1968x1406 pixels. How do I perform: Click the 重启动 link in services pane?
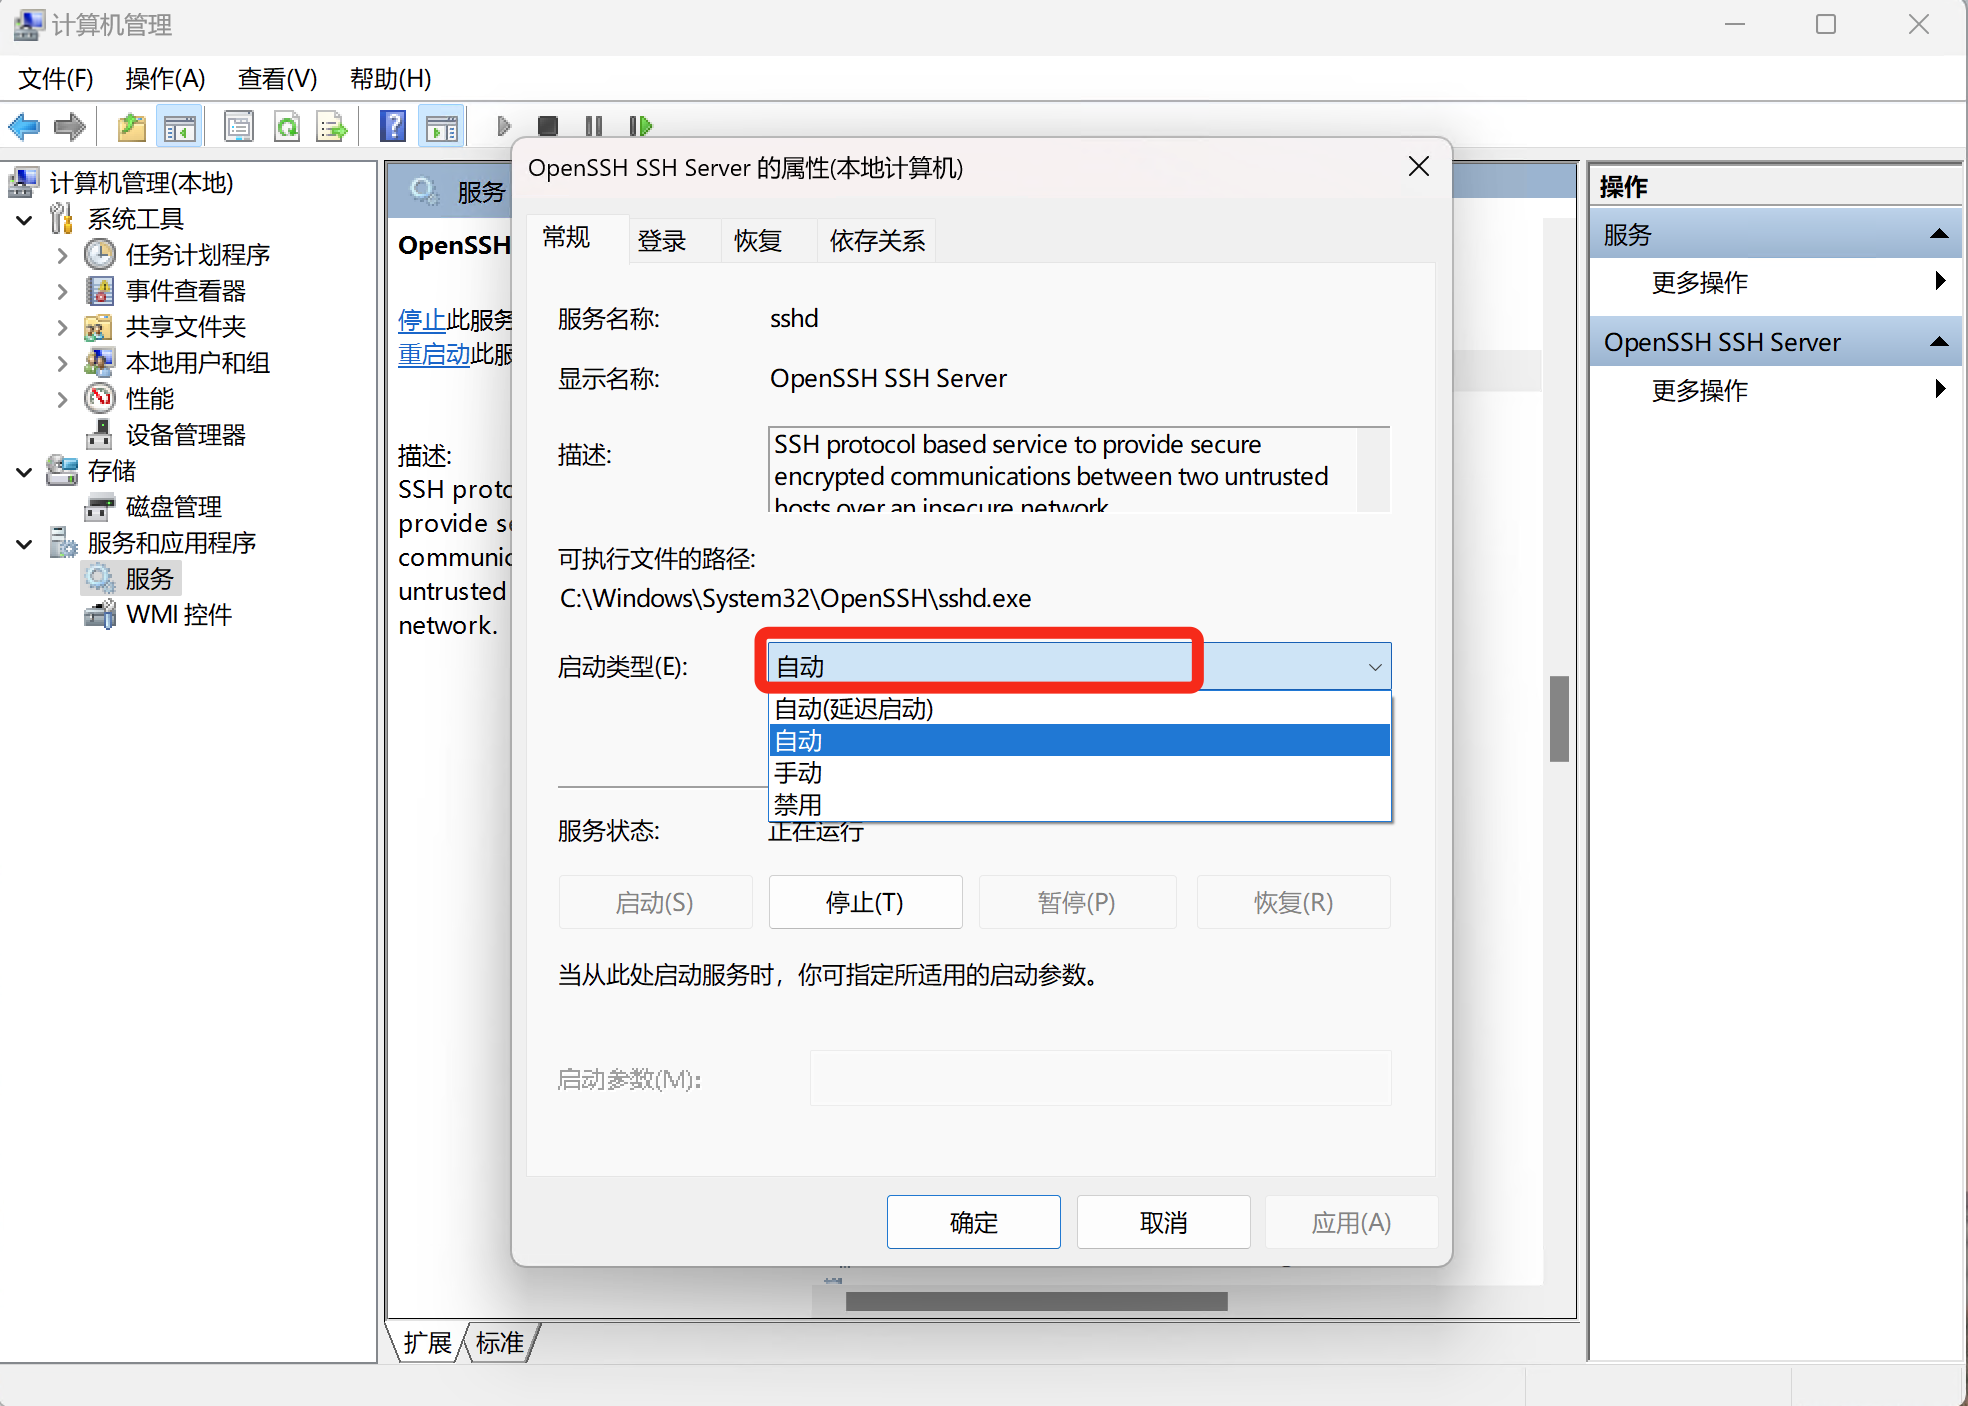[434, 354]
